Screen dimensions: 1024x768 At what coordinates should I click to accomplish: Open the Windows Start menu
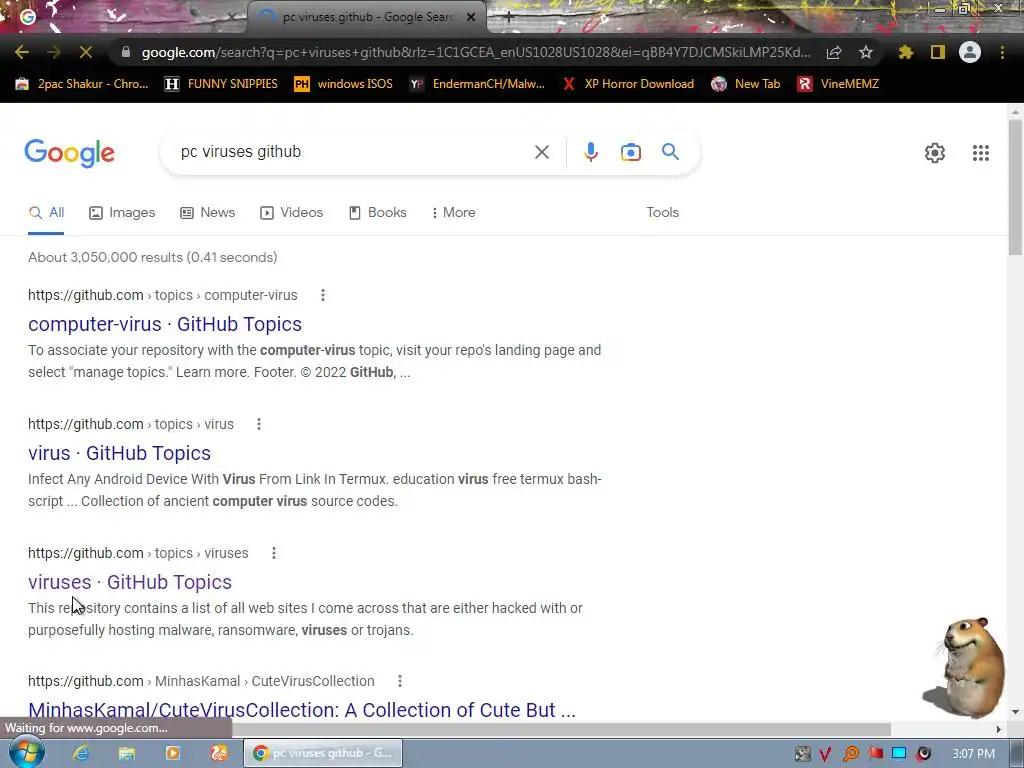26,753
